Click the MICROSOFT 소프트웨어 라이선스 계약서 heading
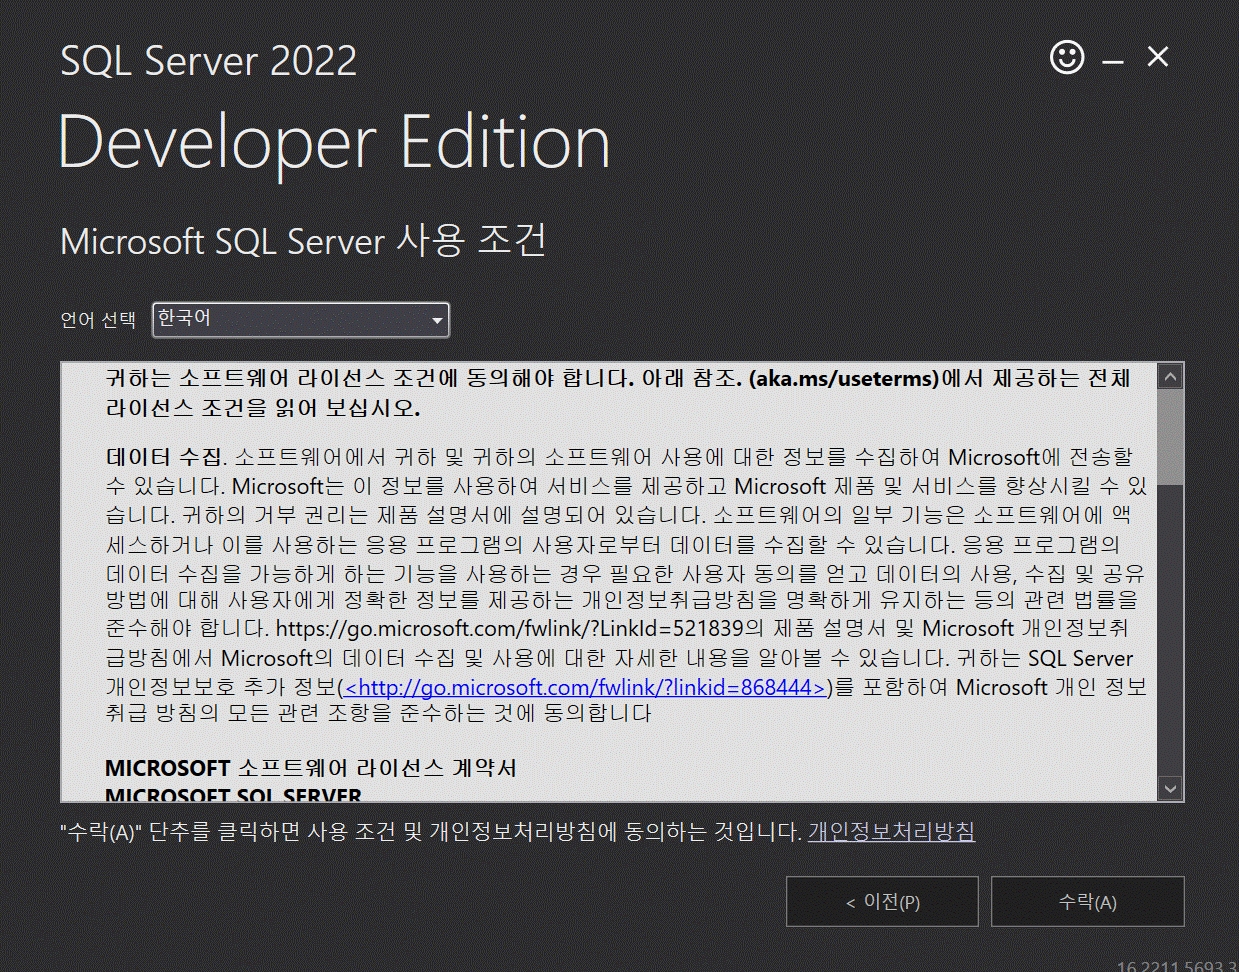The image size is (1239, 972). click(311, 768)
